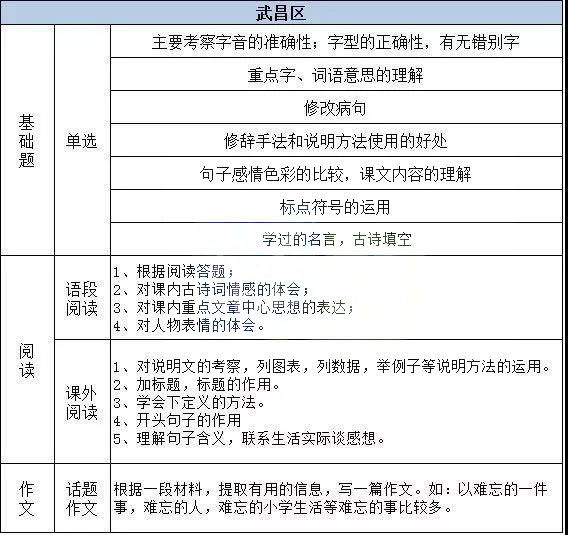
Task: Select the line about 对说明文的考察
Action: coord(332,367)
